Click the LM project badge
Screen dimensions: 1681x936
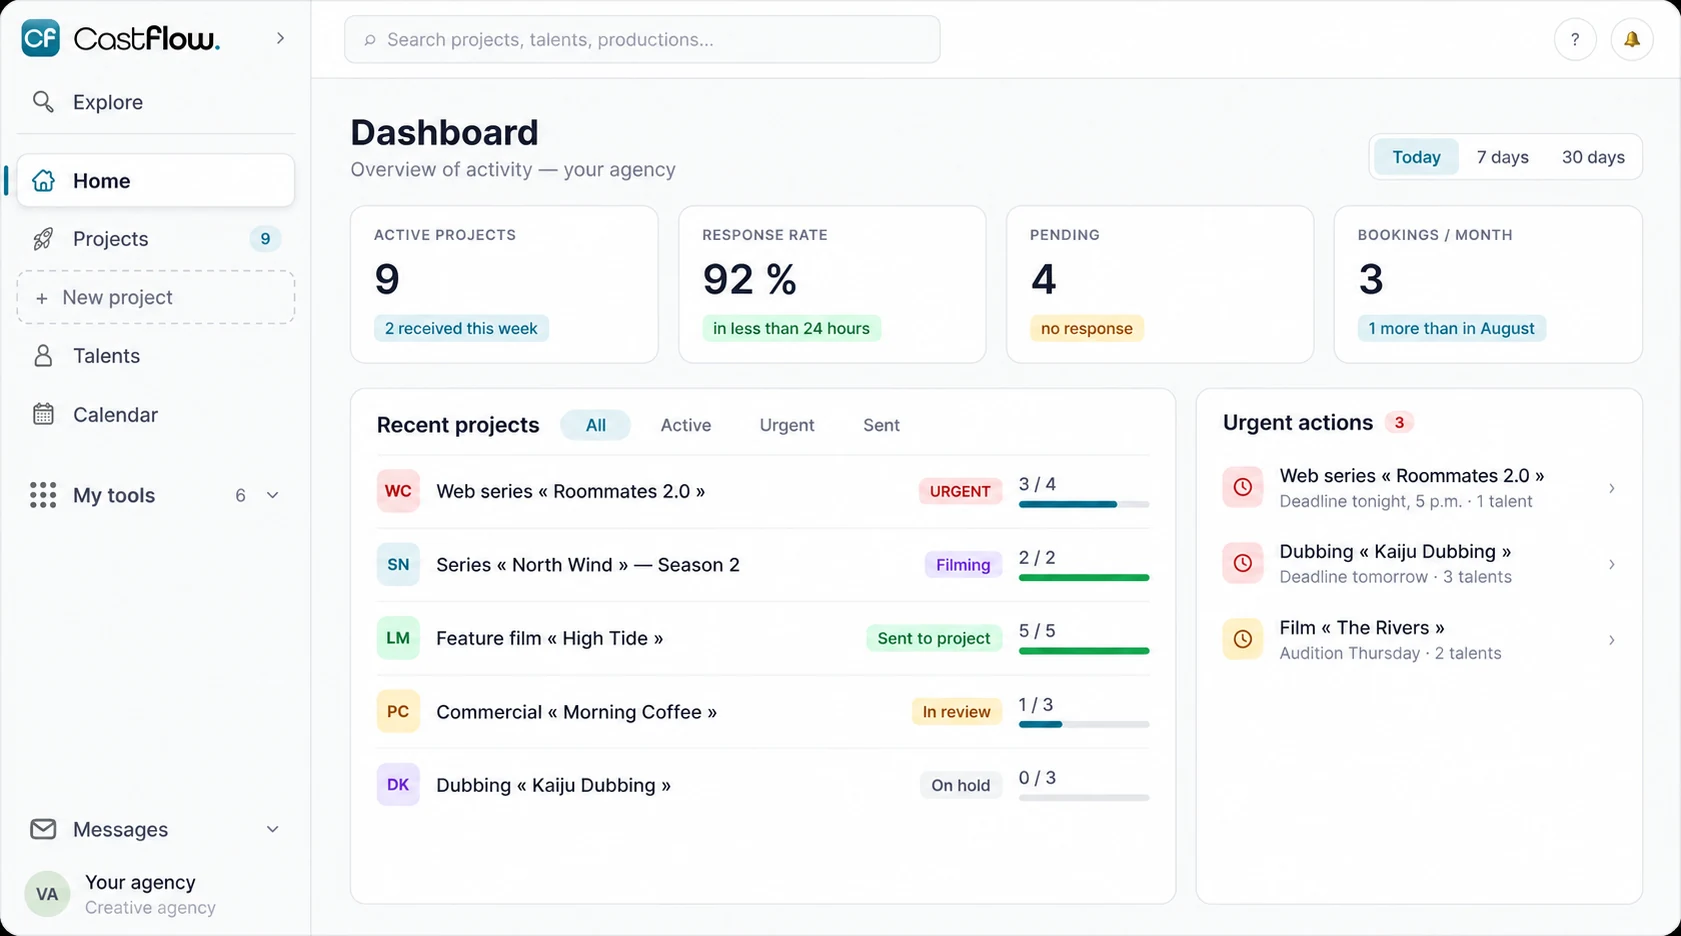tap(398, 638)
